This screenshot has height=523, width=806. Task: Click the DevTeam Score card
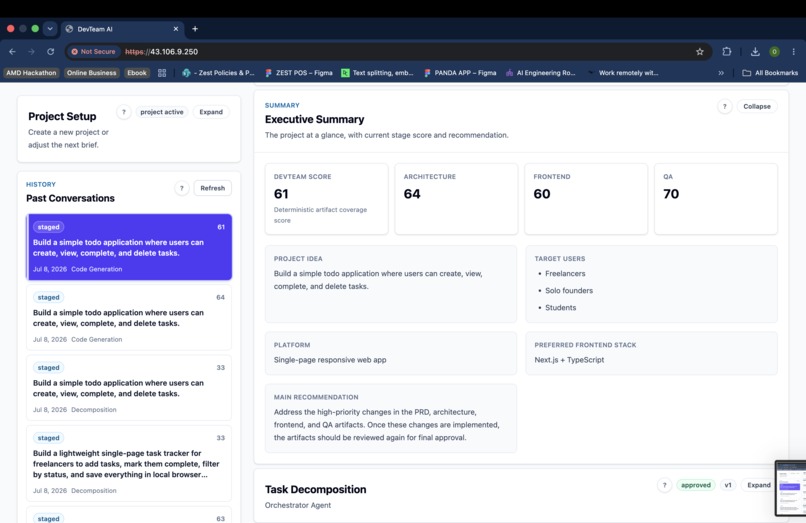[326, 199]
